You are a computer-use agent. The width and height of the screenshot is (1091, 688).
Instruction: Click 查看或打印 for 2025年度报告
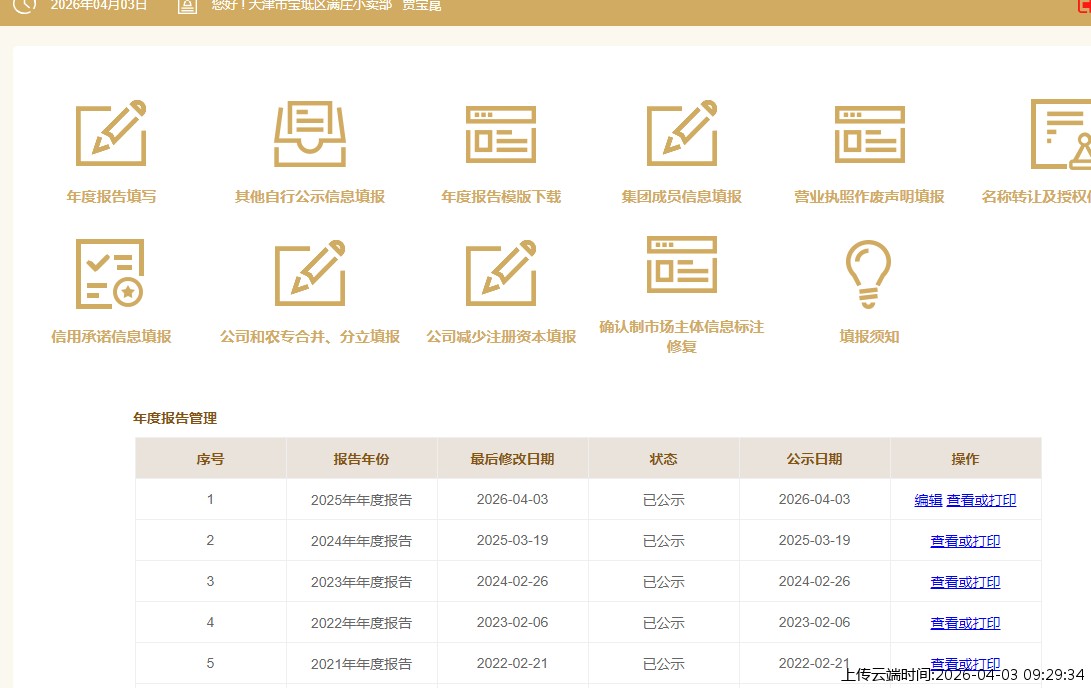click(981, 500)
